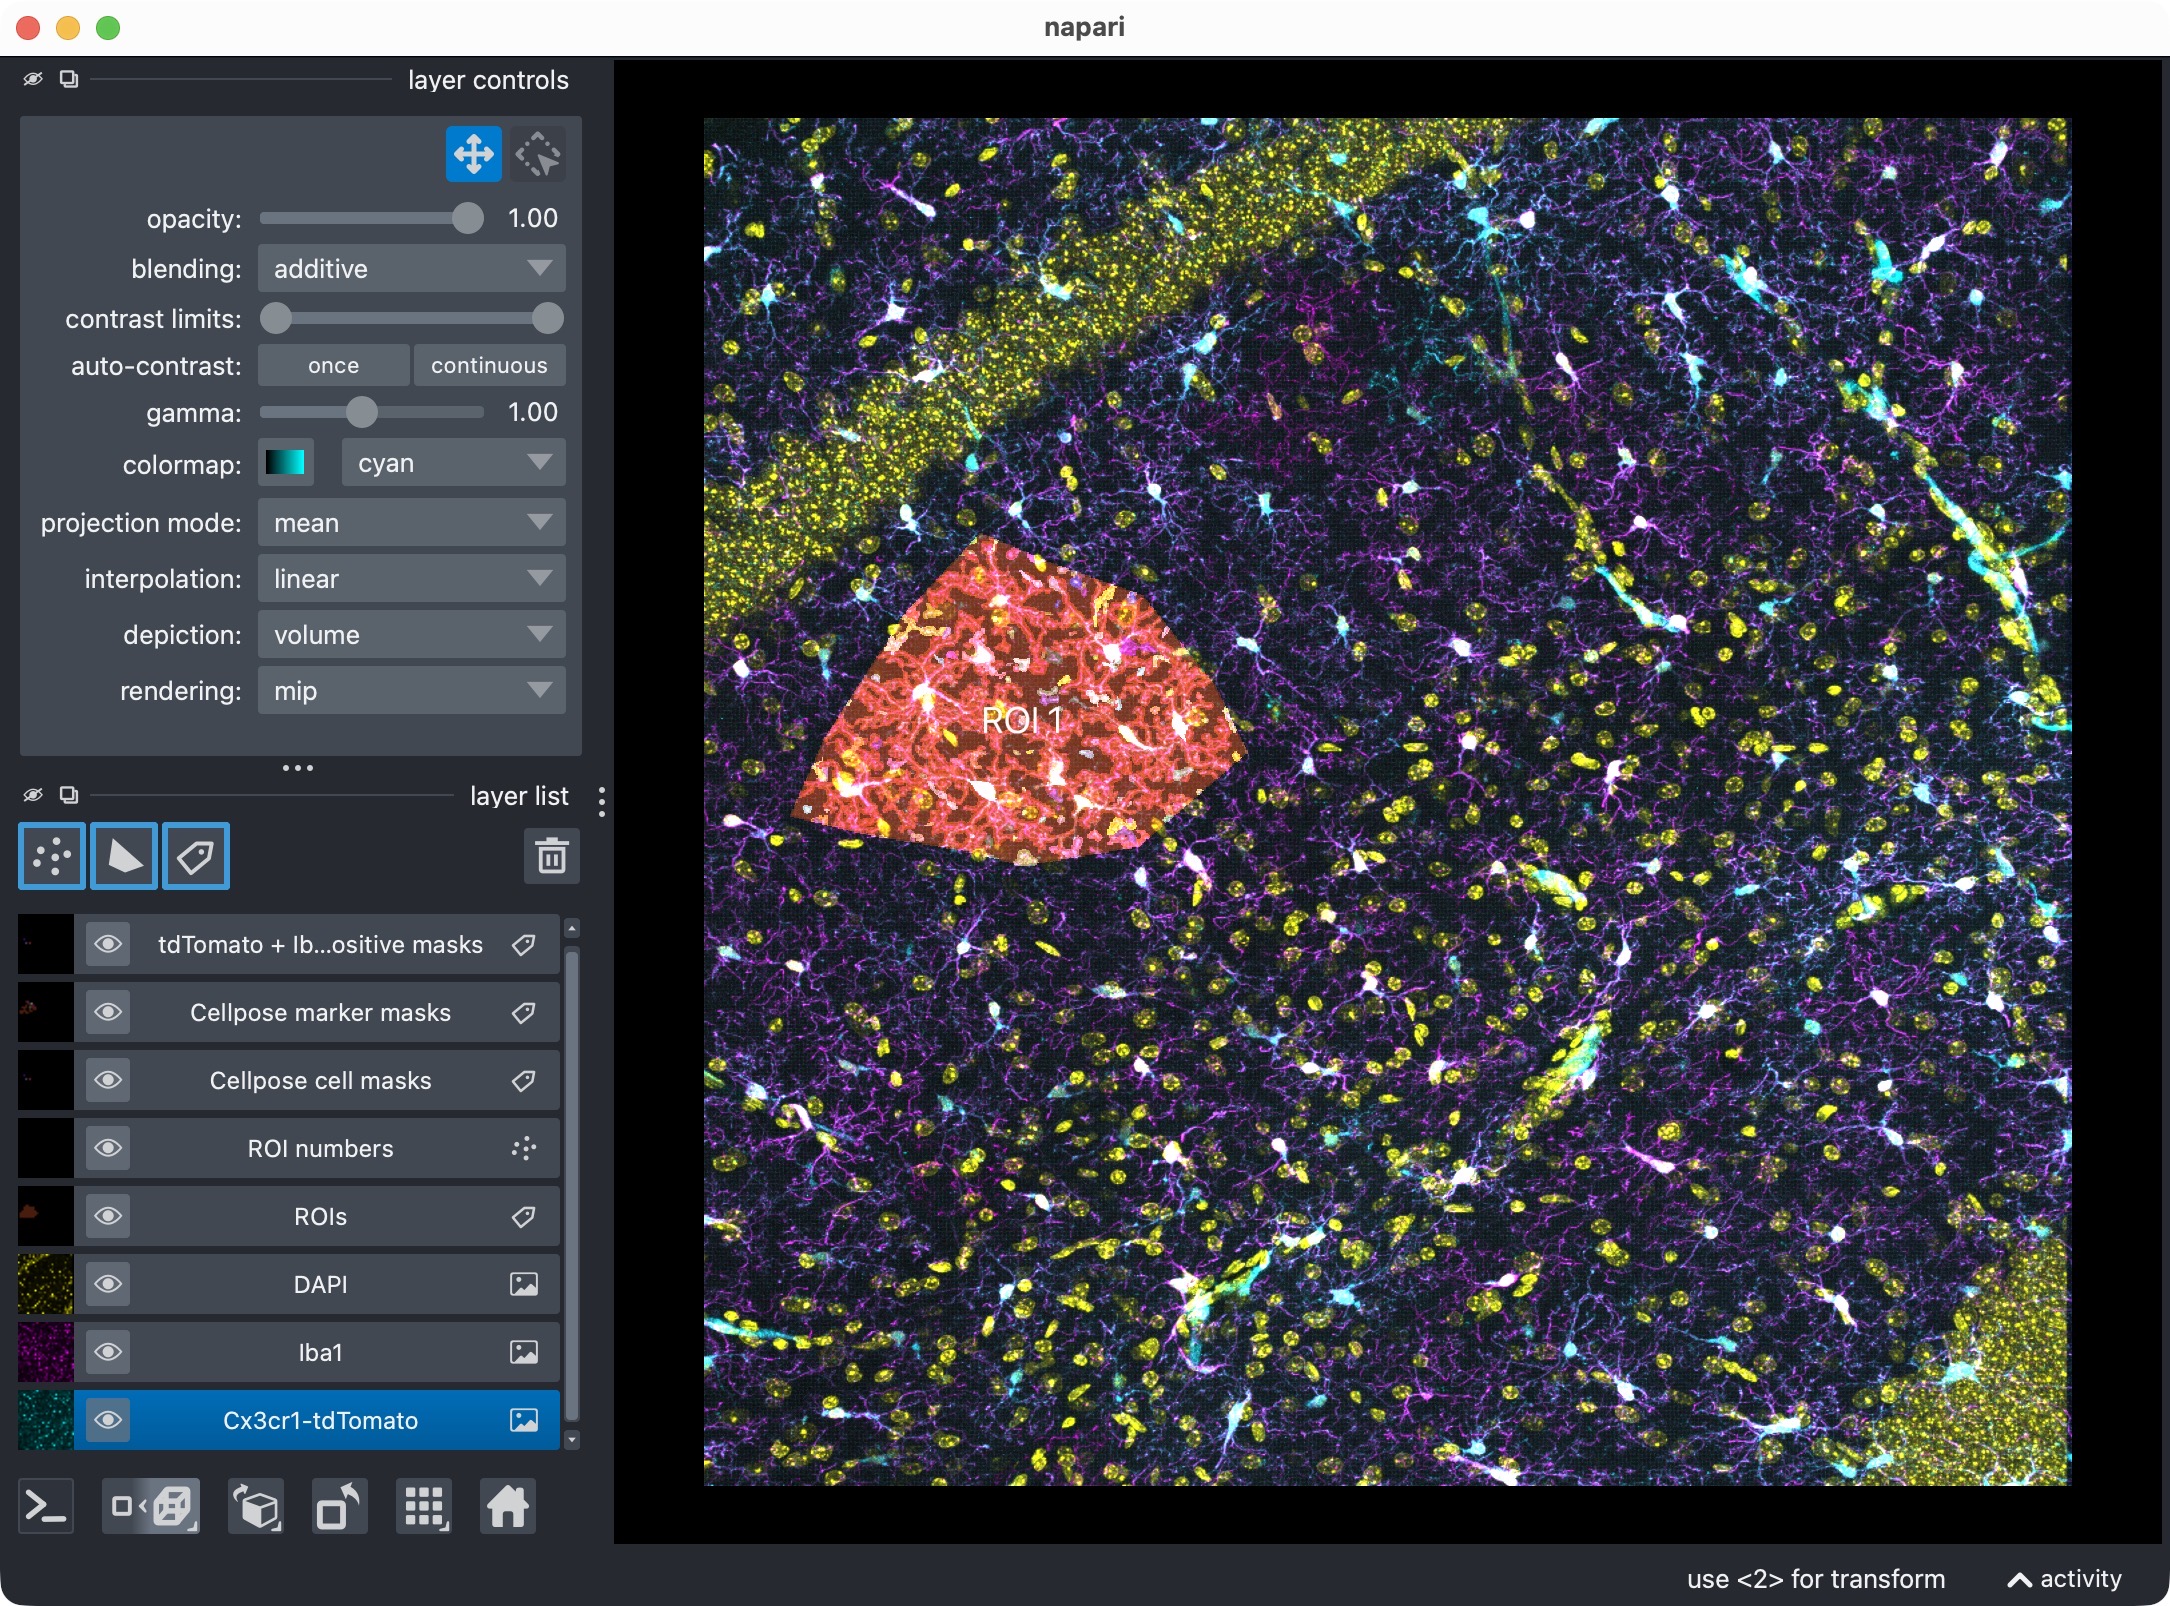The width and height of the screenshot is (2170, 1606).
Task: Reset view with home button
Action: click(x=508, y=1506)
